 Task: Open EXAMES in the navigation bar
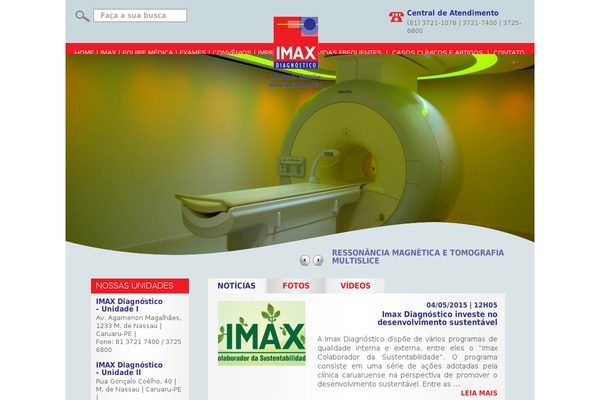(x=192, y=52)
